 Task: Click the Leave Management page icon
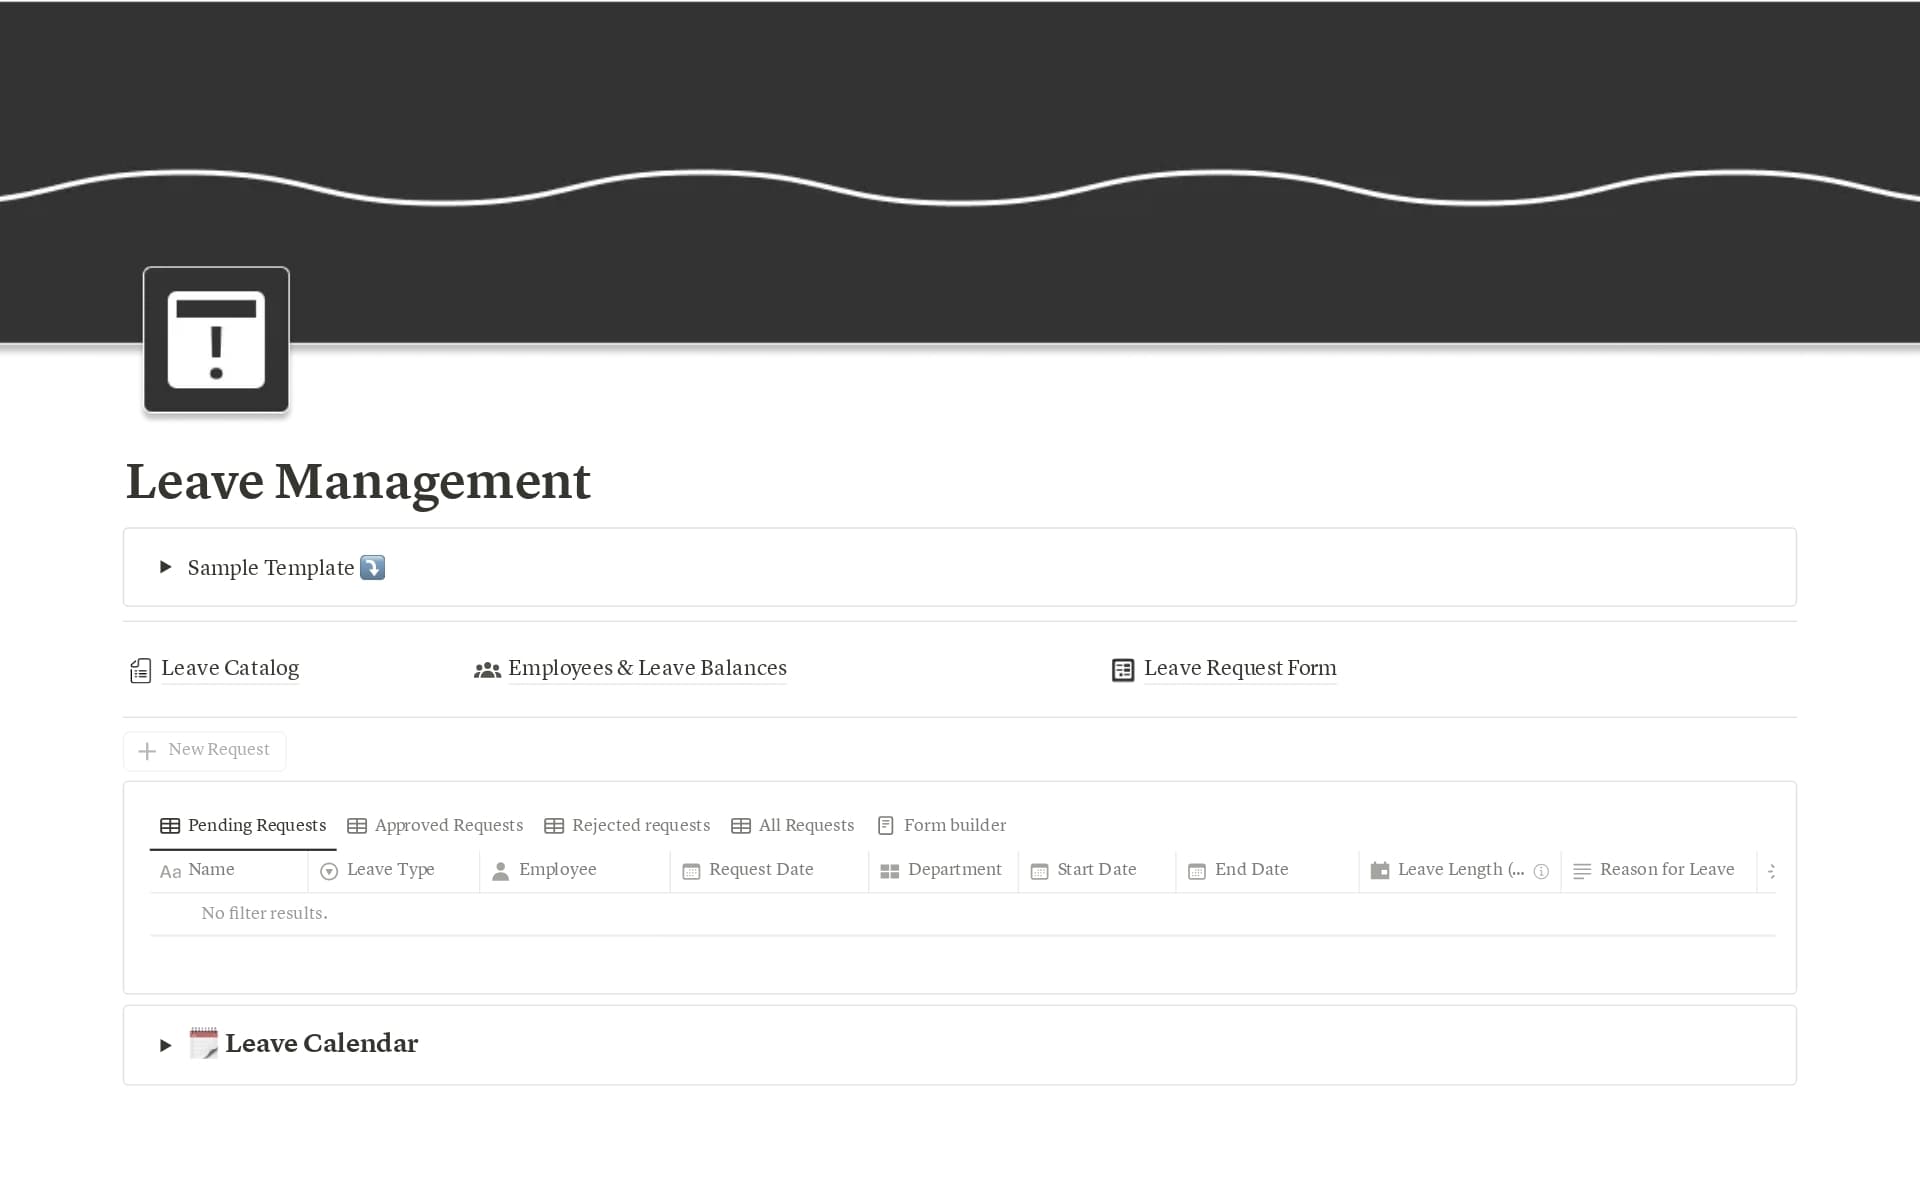(216, 340)
